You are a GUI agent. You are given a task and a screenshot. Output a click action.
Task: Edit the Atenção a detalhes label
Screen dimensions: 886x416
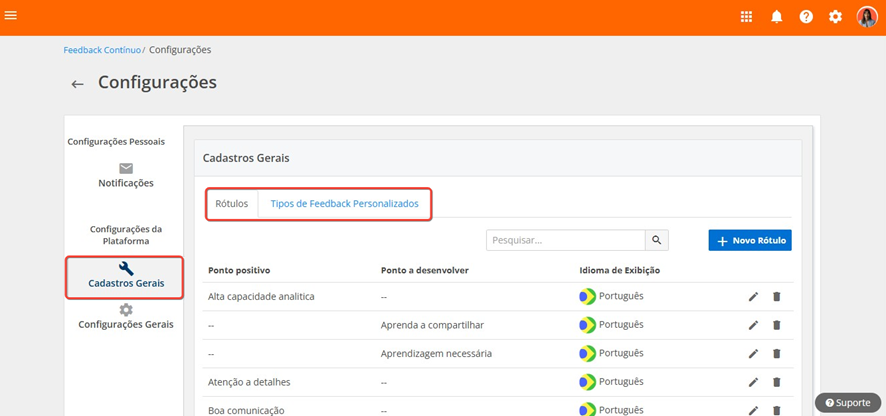pos(753,382)
